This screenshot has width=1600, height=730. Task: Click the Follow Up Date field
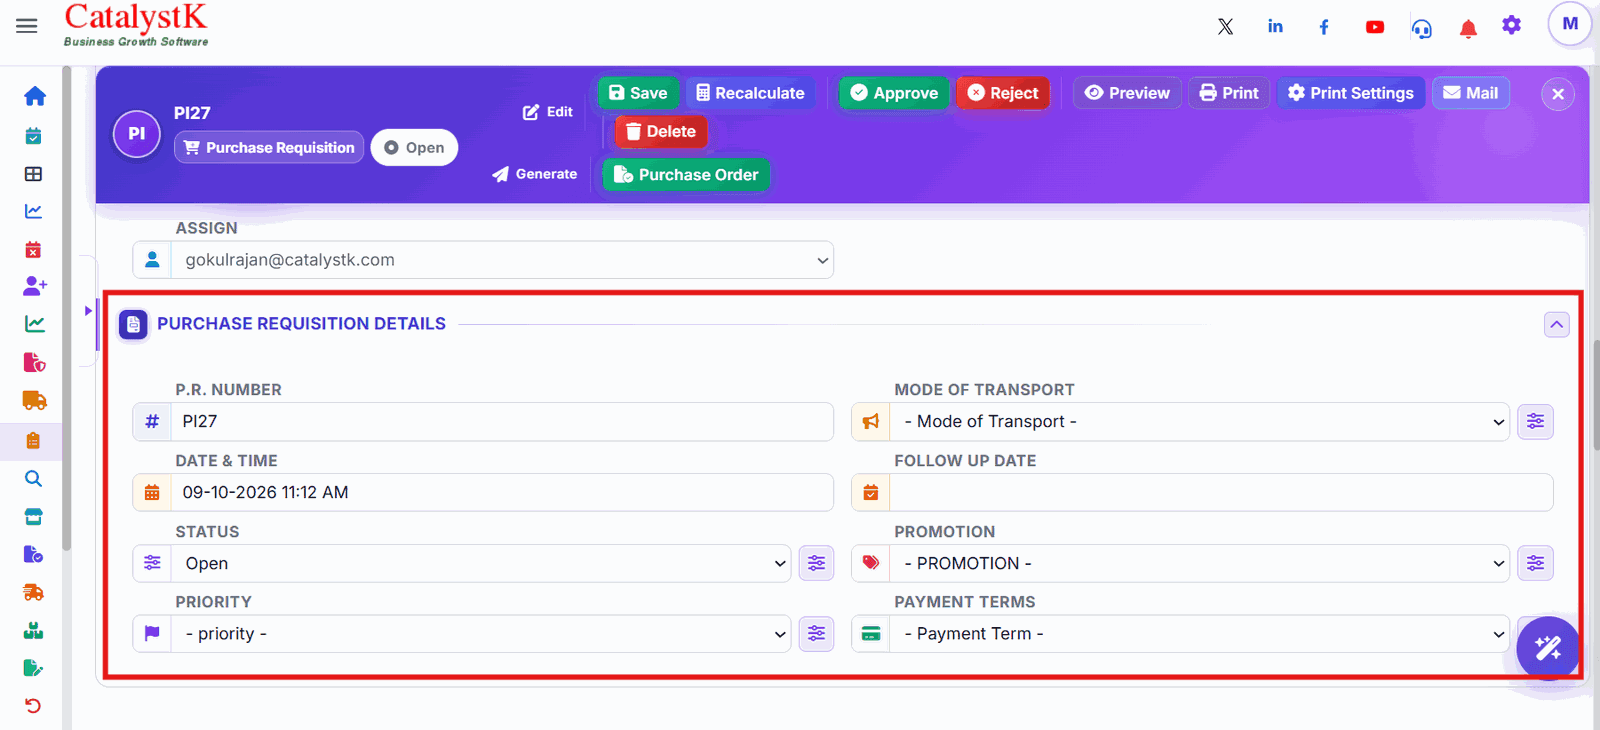coord(1221,492)
